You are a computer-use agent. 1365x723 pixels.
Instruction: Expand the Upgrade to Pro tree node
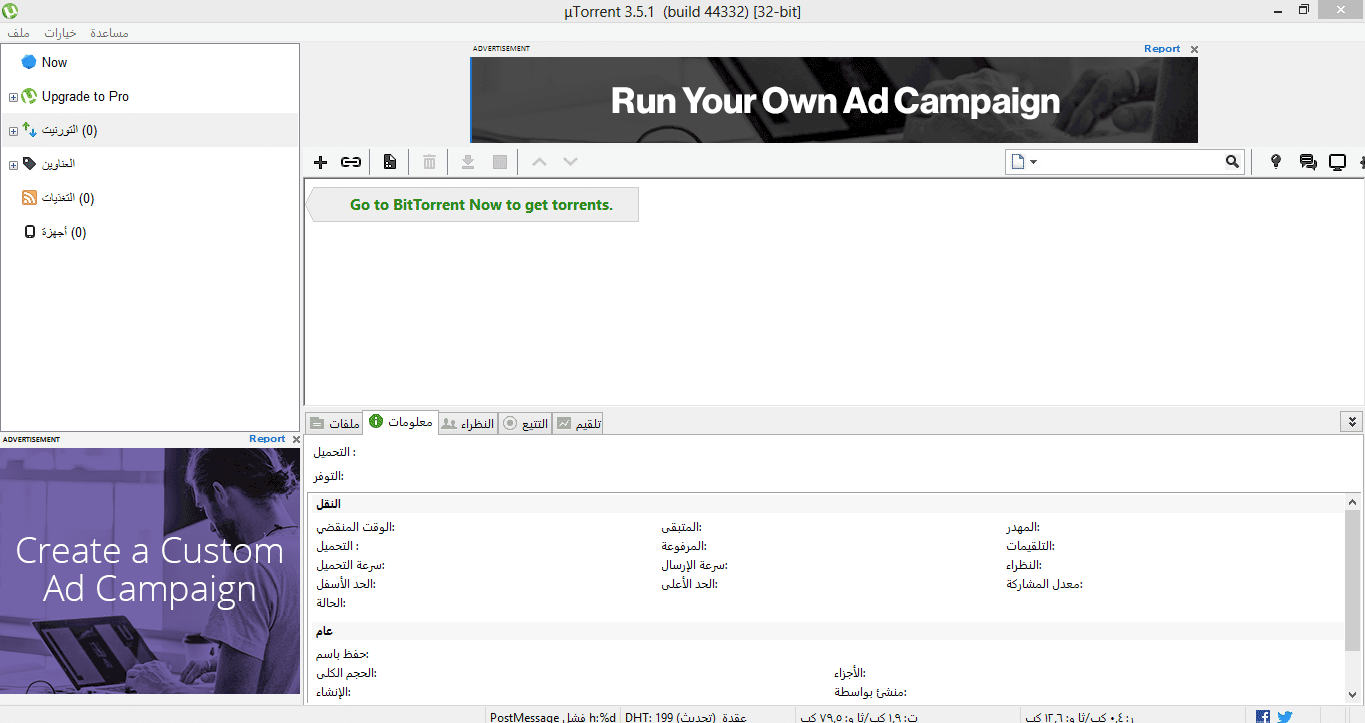13,97
